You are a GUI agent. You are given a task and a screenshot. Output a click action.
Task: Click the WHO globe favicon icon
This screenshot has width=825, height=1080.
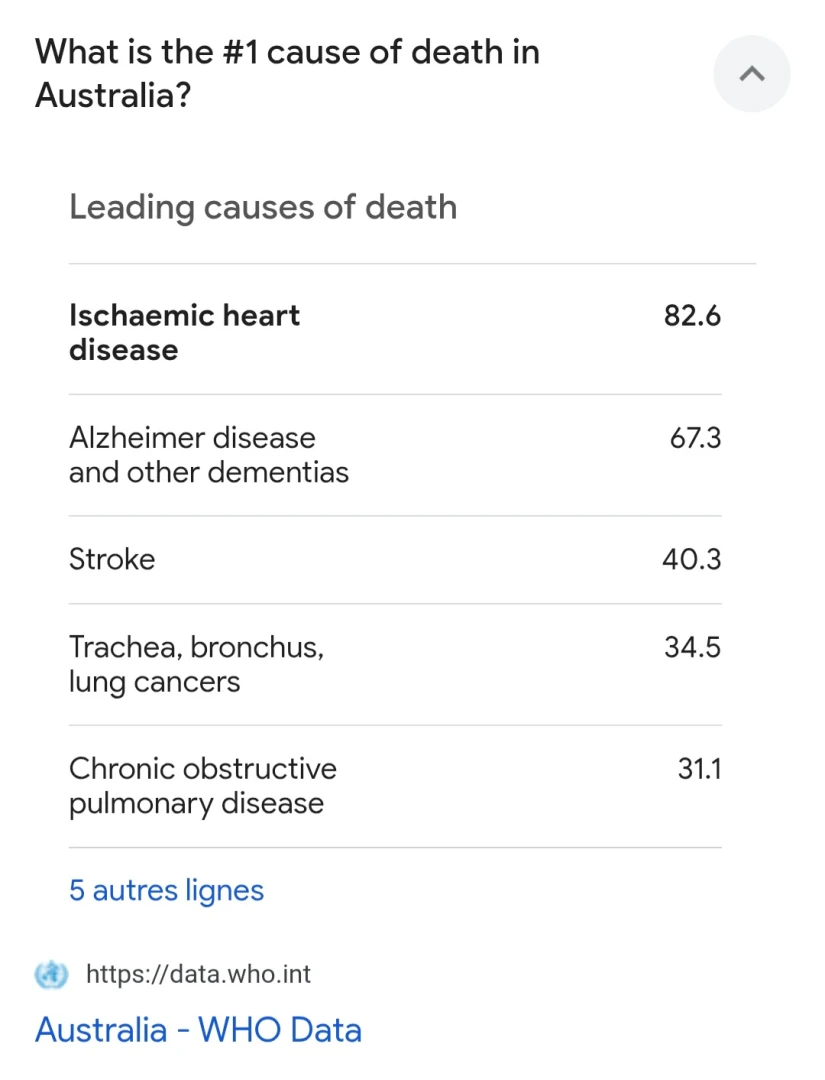[x=52, y=974]
